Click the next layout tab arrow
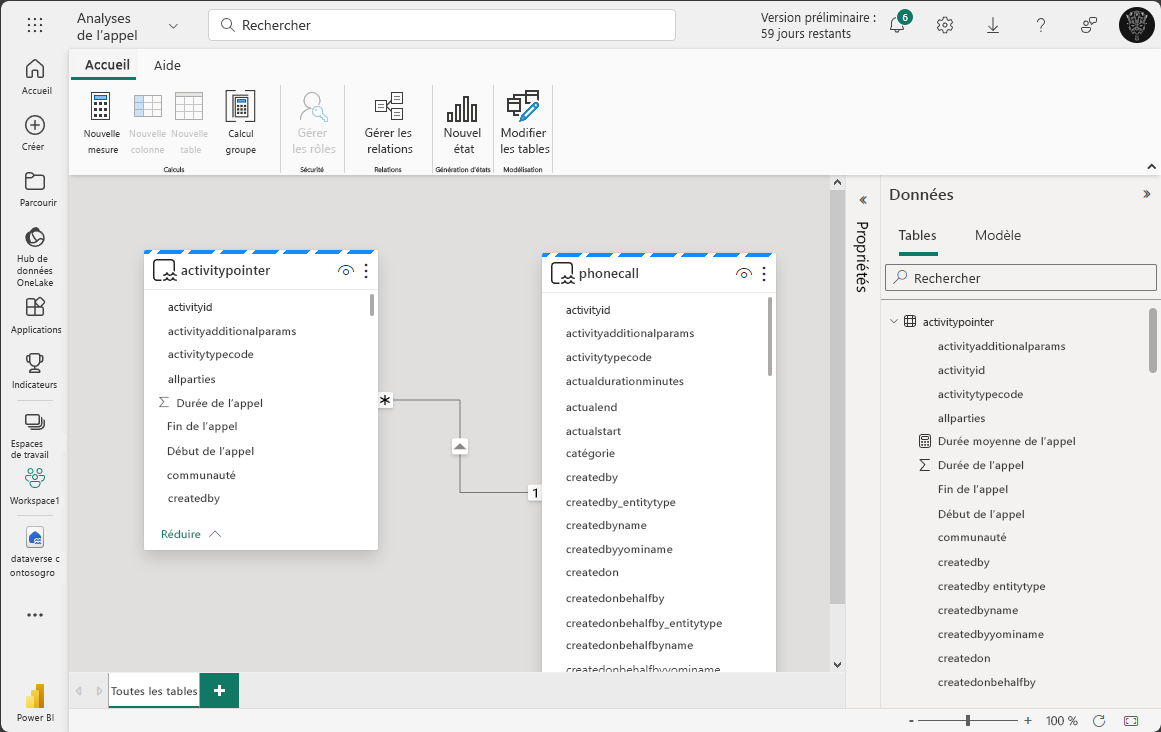Viewport: 1161px width, 732px height. [x=98, y=691]
